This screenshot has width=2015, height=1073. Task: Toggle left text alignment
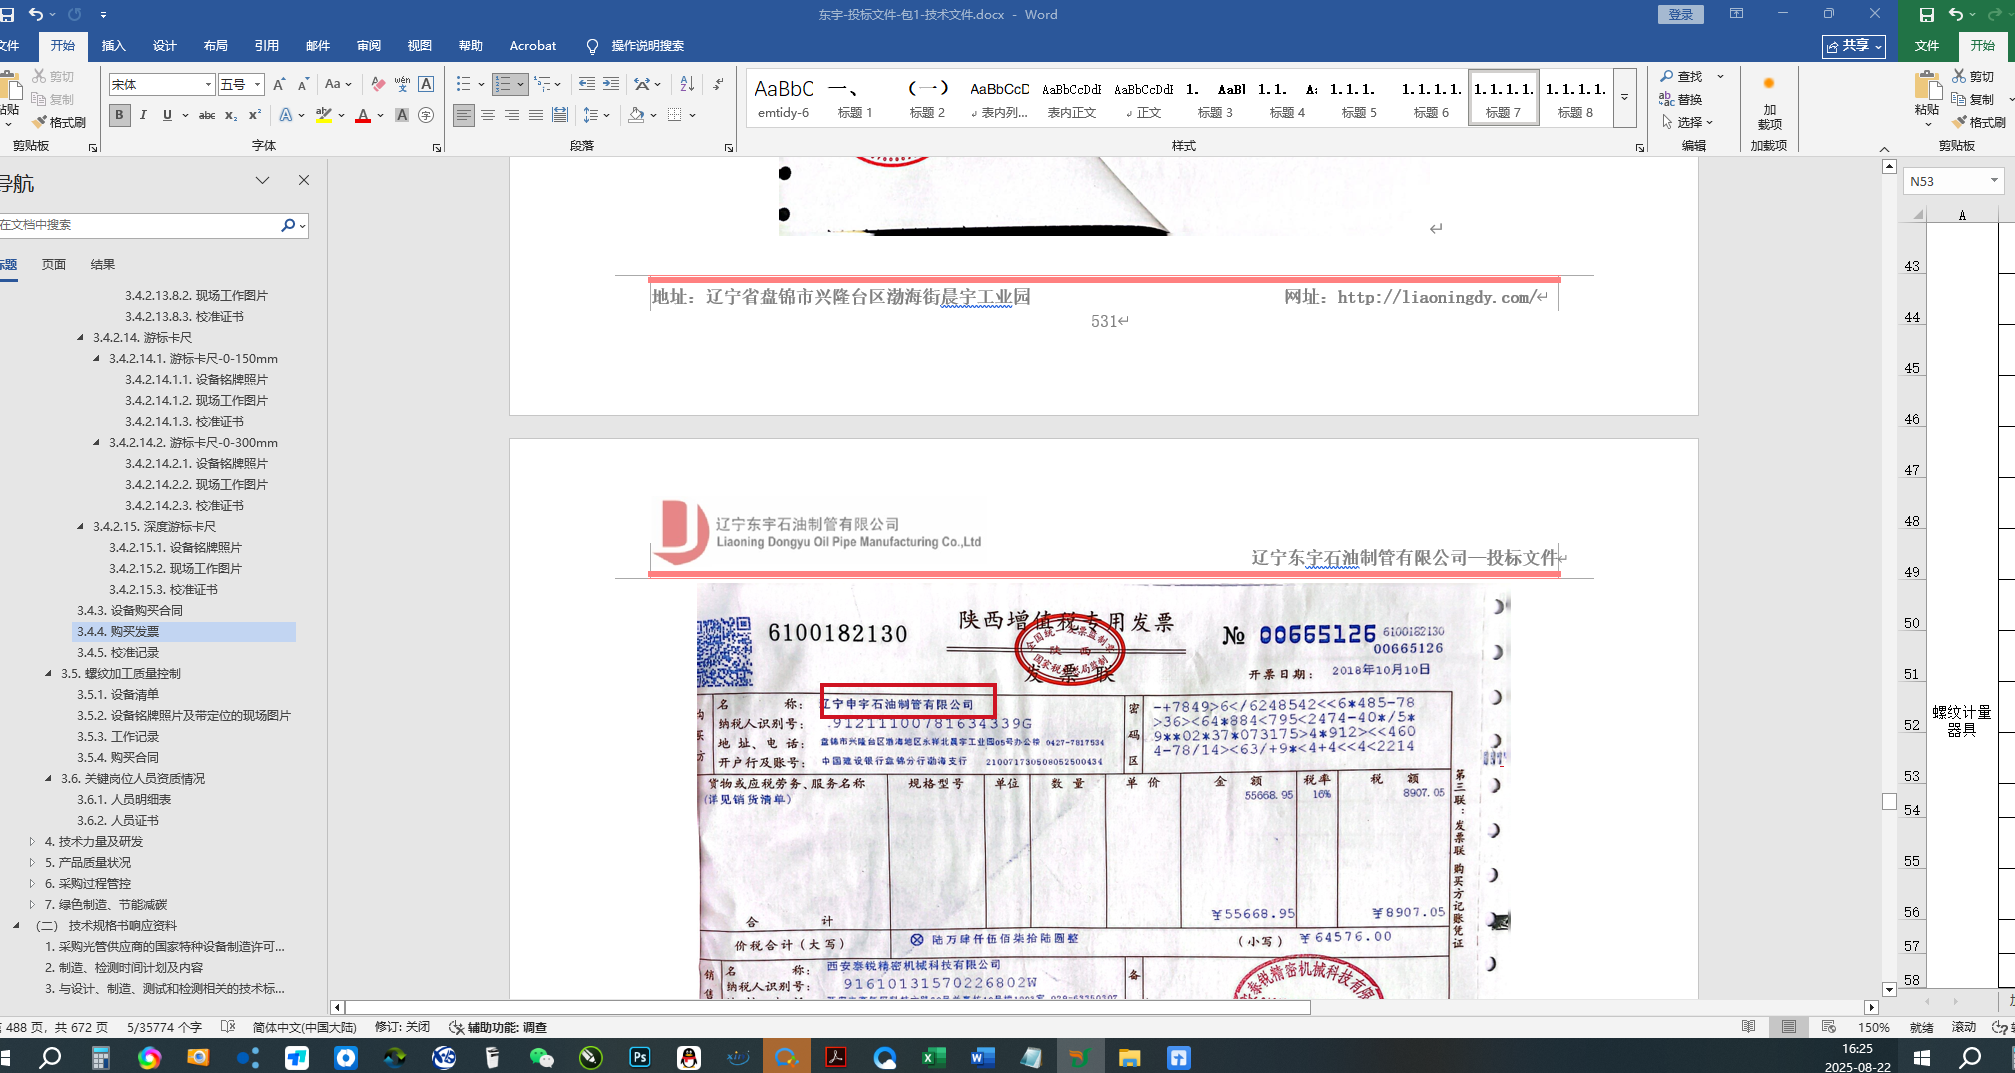pyautogui.click(x=464, y=115)
